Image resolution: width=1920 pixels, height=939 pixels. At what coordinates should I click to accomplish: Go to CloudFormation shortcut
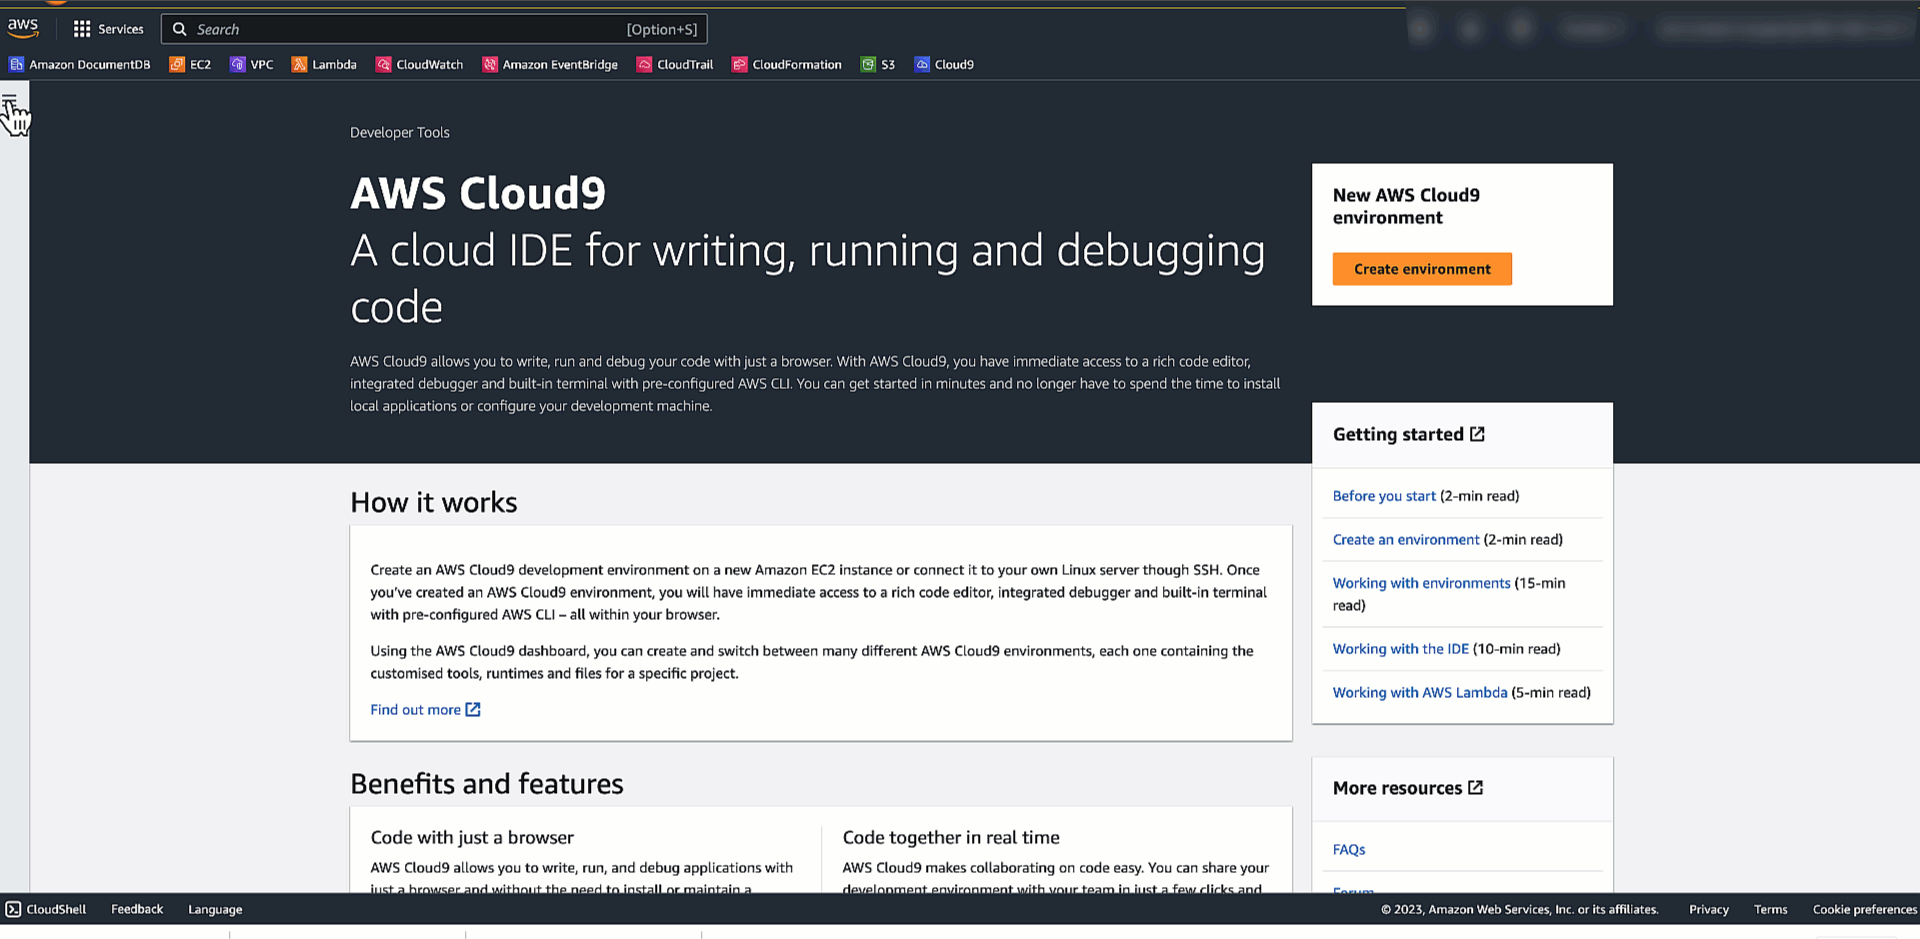pyautogui.click(x=787, y=64)
